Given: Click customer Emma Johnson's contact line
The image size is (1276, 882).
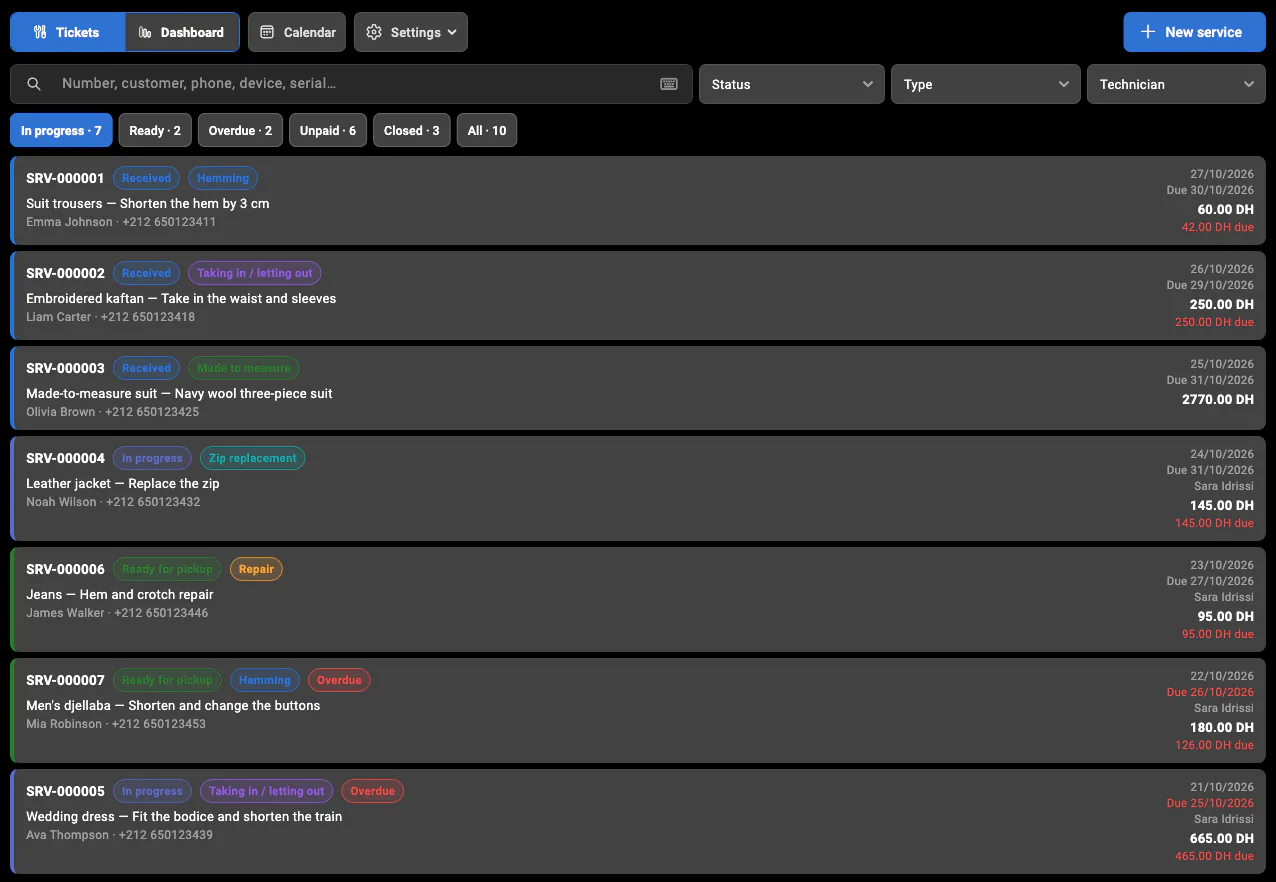Looking at the screenshot, I should click(120, 222).
